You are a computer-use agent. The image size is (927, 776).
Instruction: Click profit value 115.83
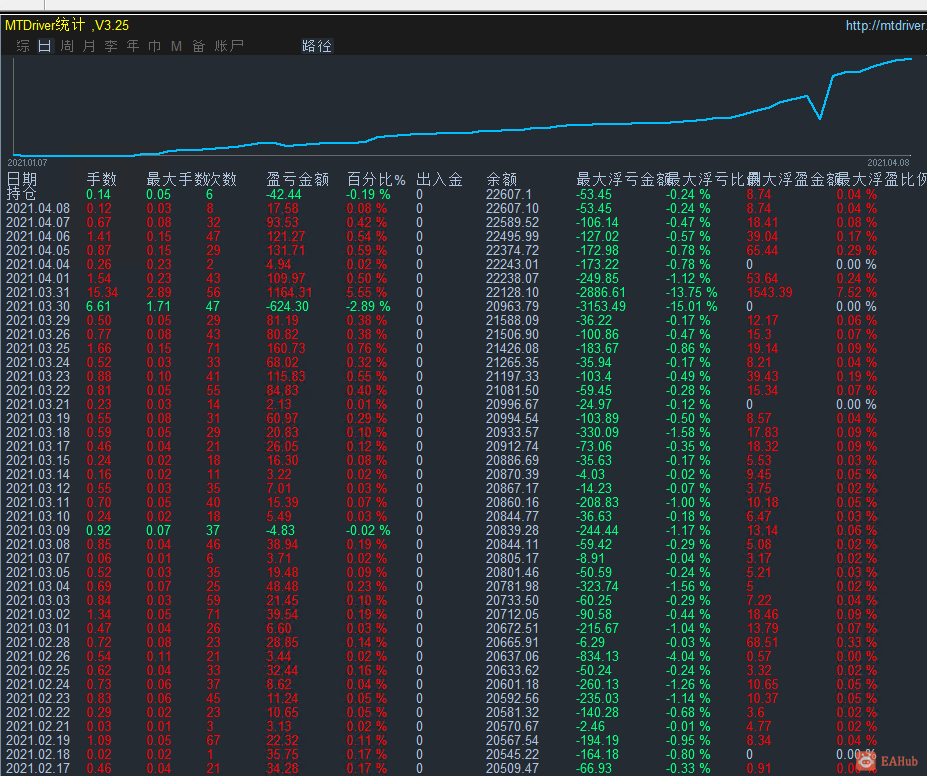click(286, 376)
